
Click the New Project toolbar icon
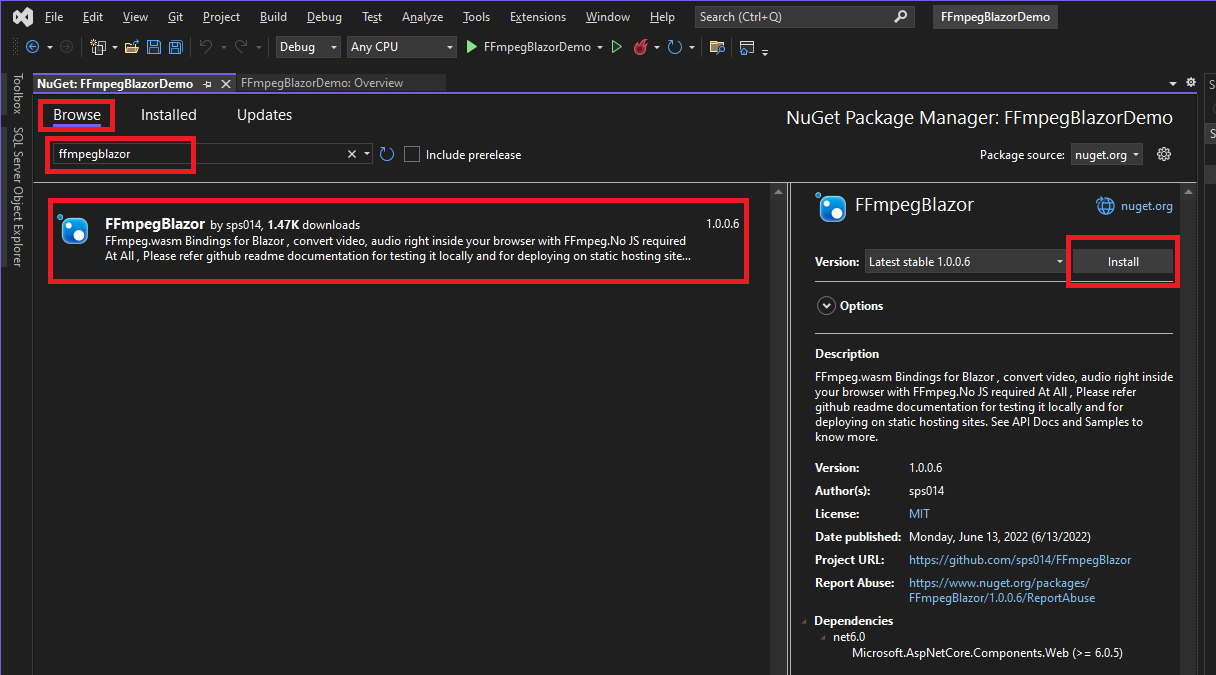point(98,47)
